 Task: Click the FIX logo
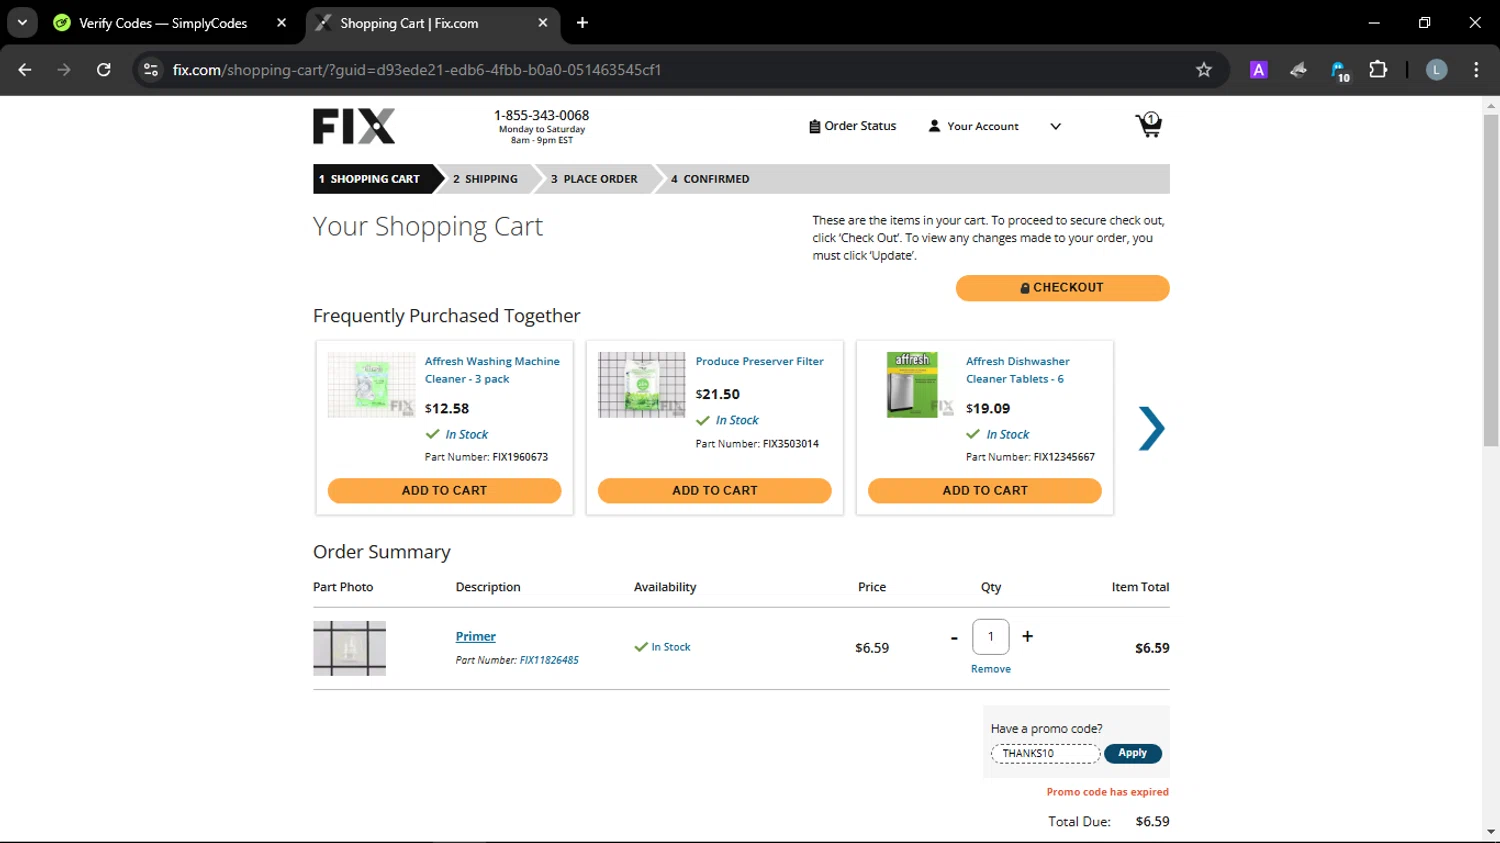coord(354,126)
